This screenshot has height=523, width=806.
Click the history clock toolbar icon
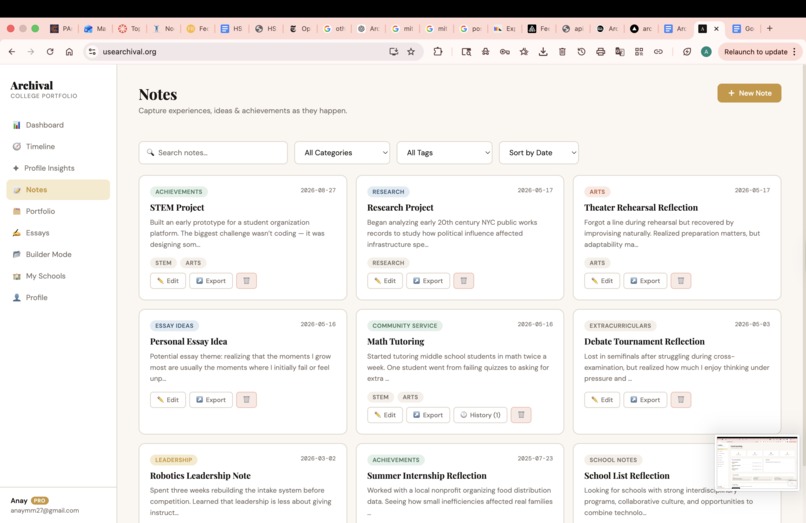point(581,51)
